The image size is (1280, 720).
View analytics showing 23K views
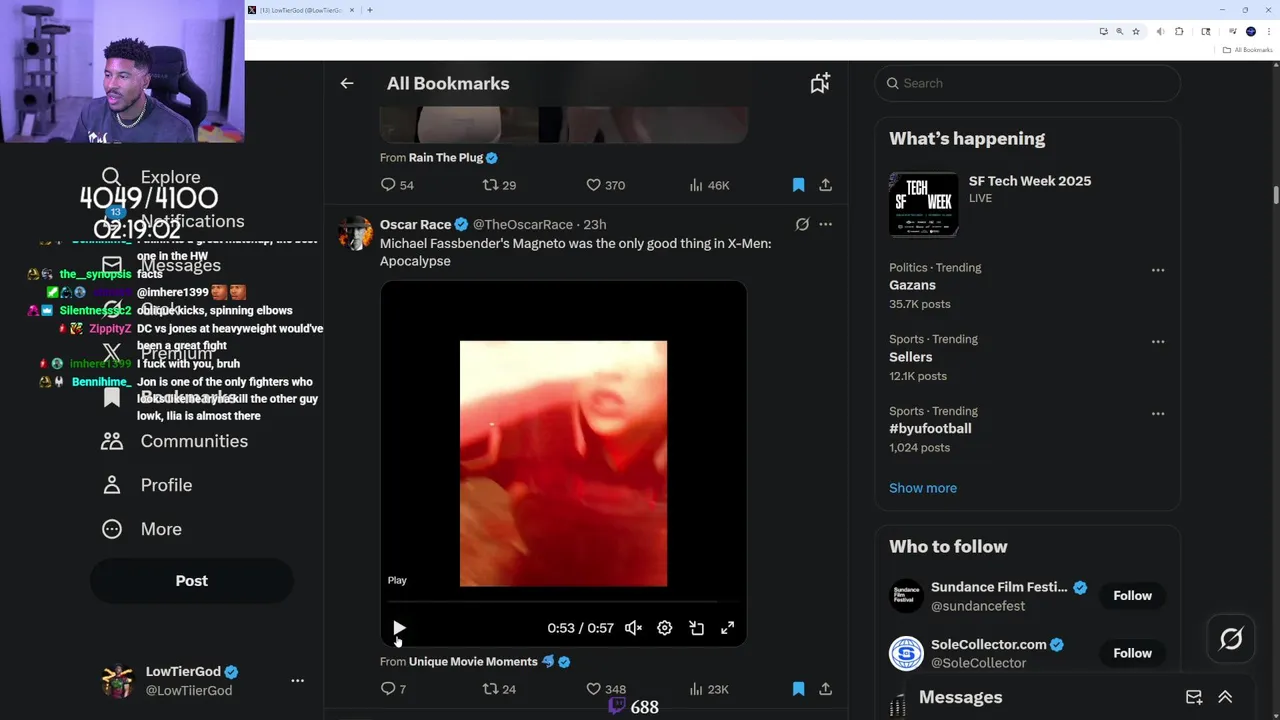click(709, 689)
